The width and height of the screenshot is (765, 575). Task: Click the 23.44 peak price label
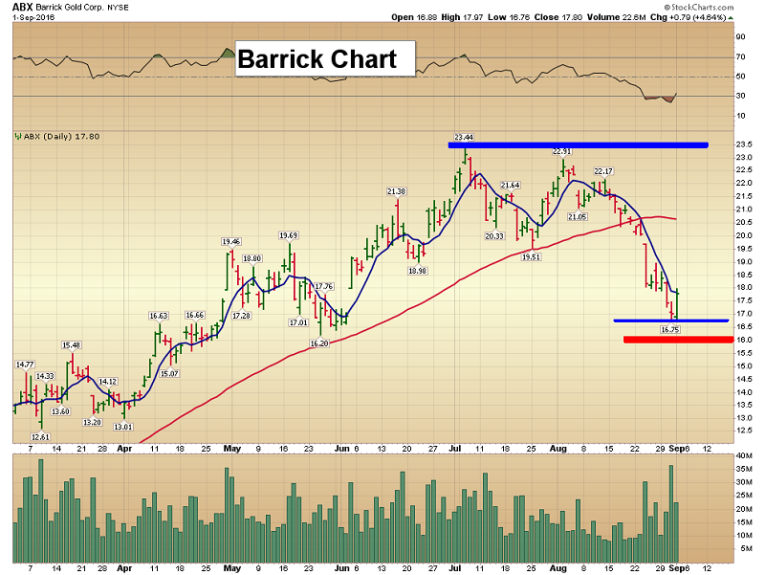pos(463,137)
